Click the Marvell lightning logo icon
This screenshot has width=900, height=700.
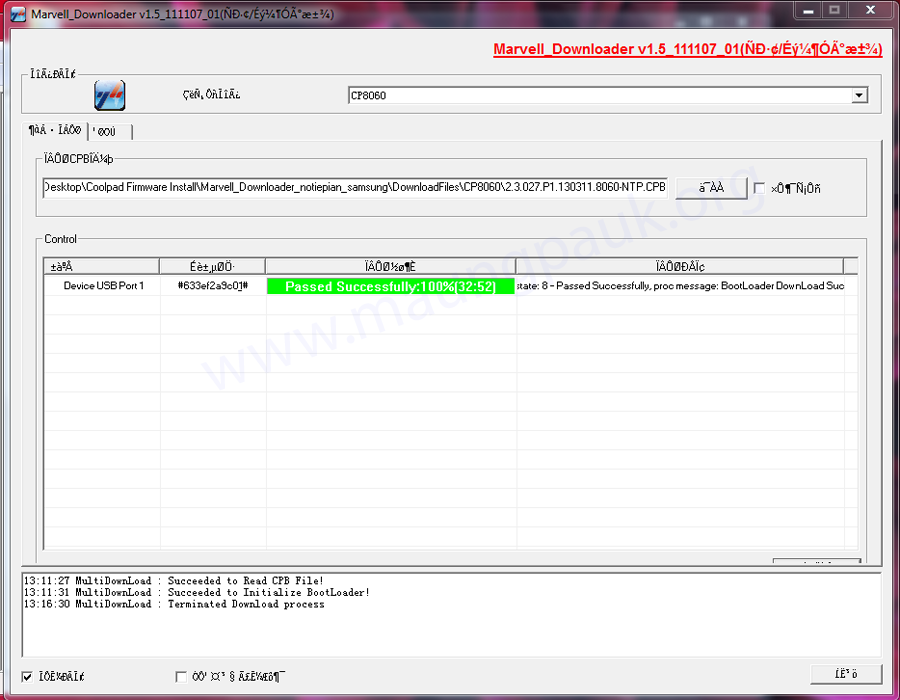[110, 95]
